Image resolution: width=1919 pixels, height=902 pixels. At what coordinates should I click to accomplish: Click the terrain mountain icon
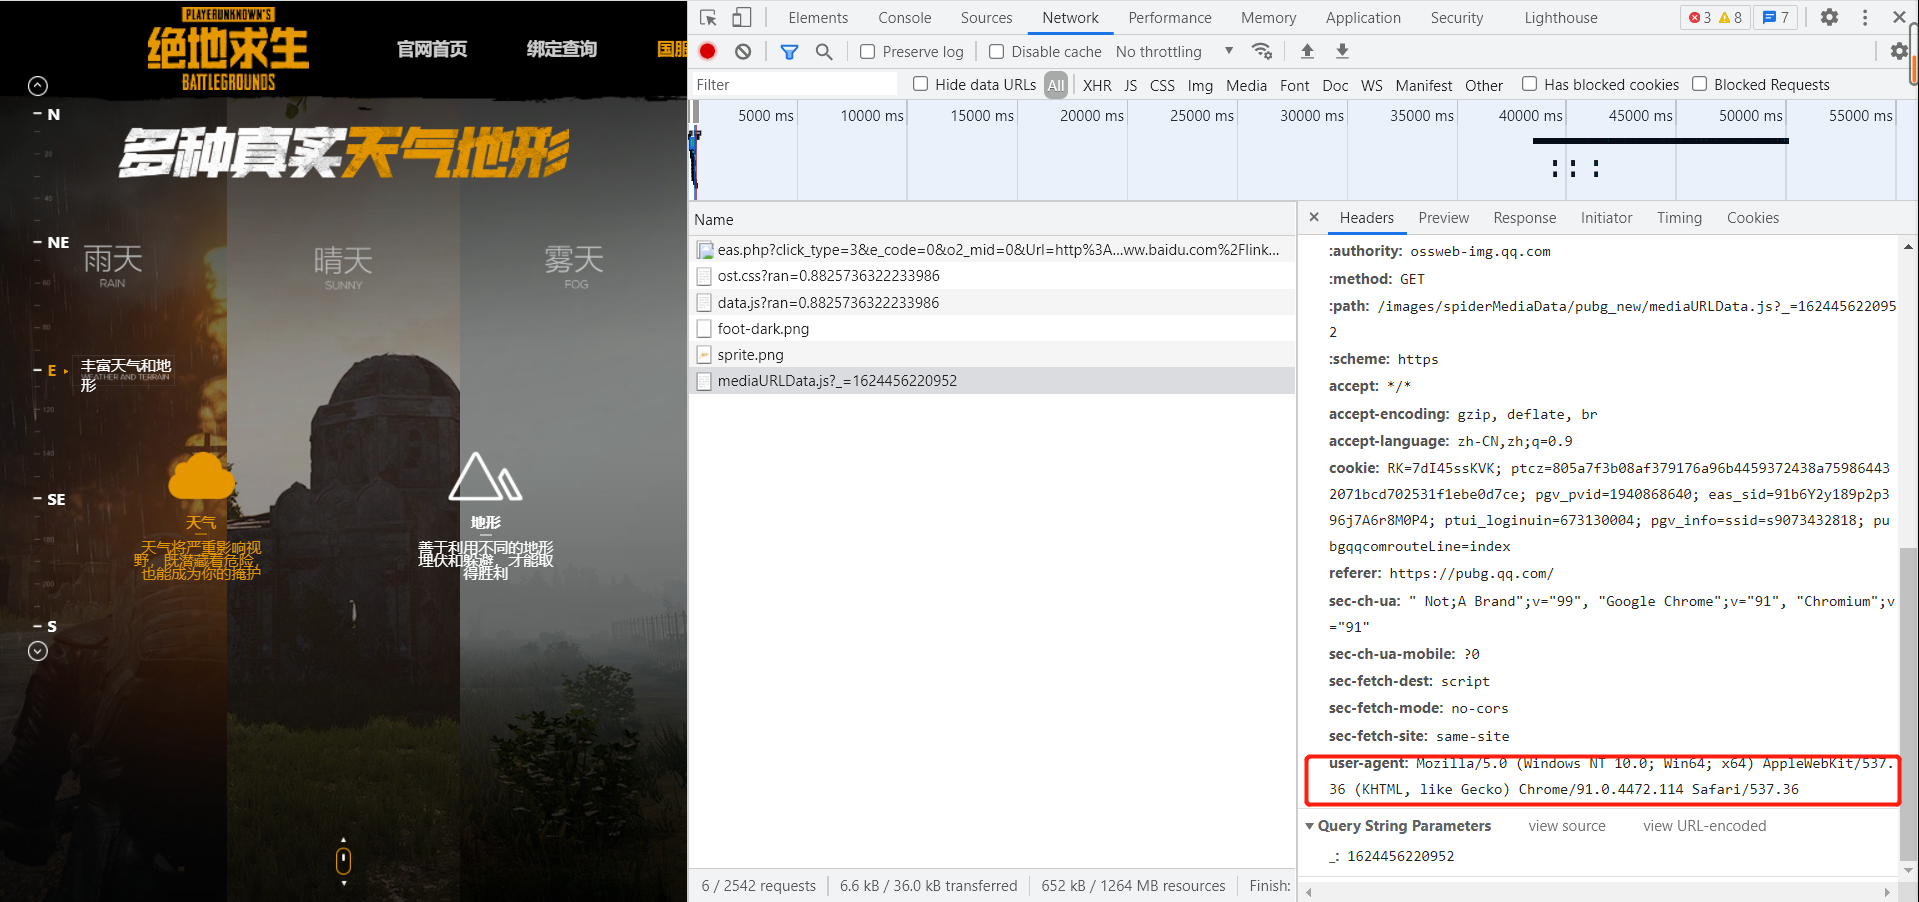tap(485, 476)
